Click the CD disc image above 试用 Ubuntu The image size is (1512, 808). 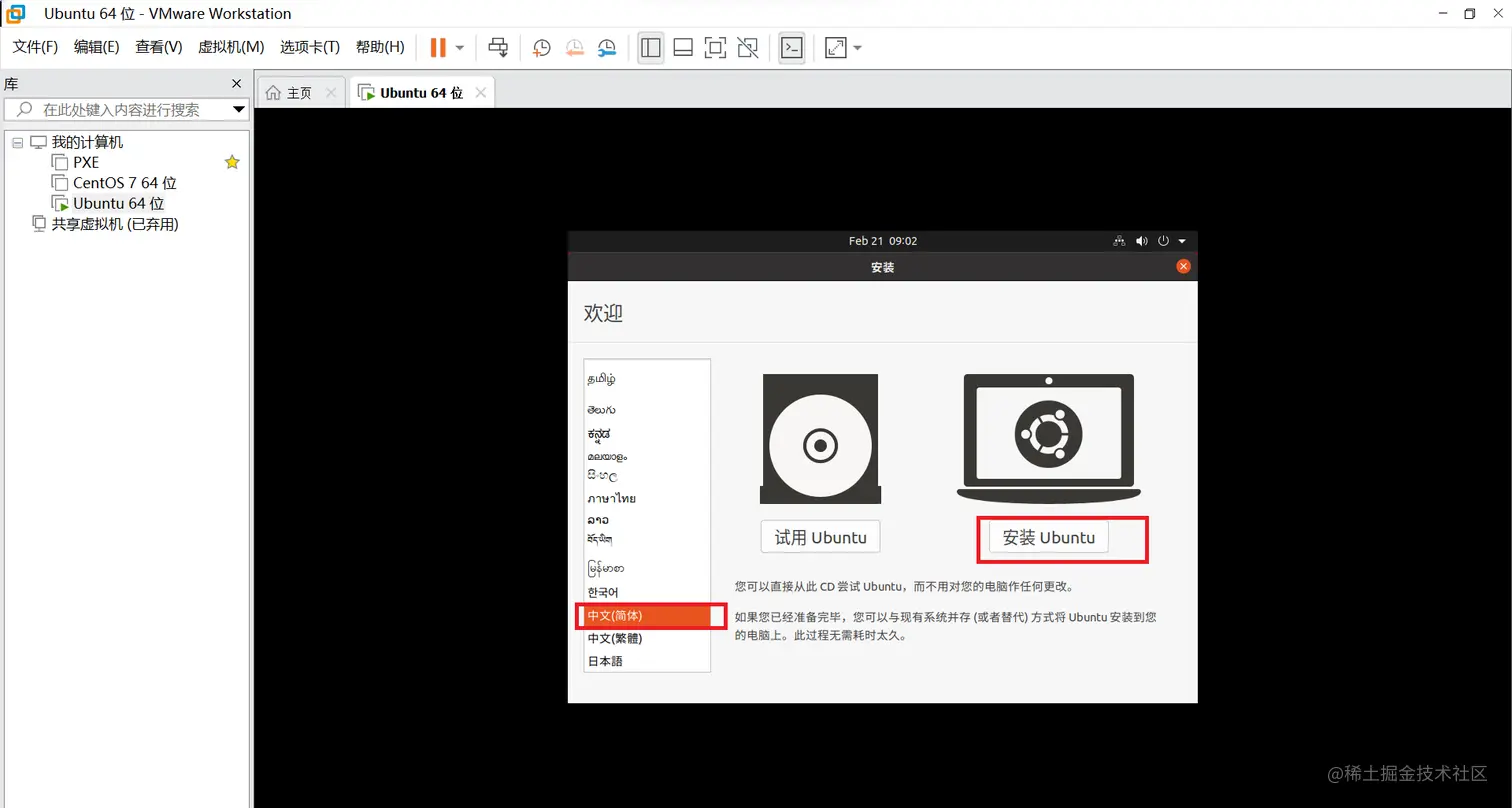[820, 439]
